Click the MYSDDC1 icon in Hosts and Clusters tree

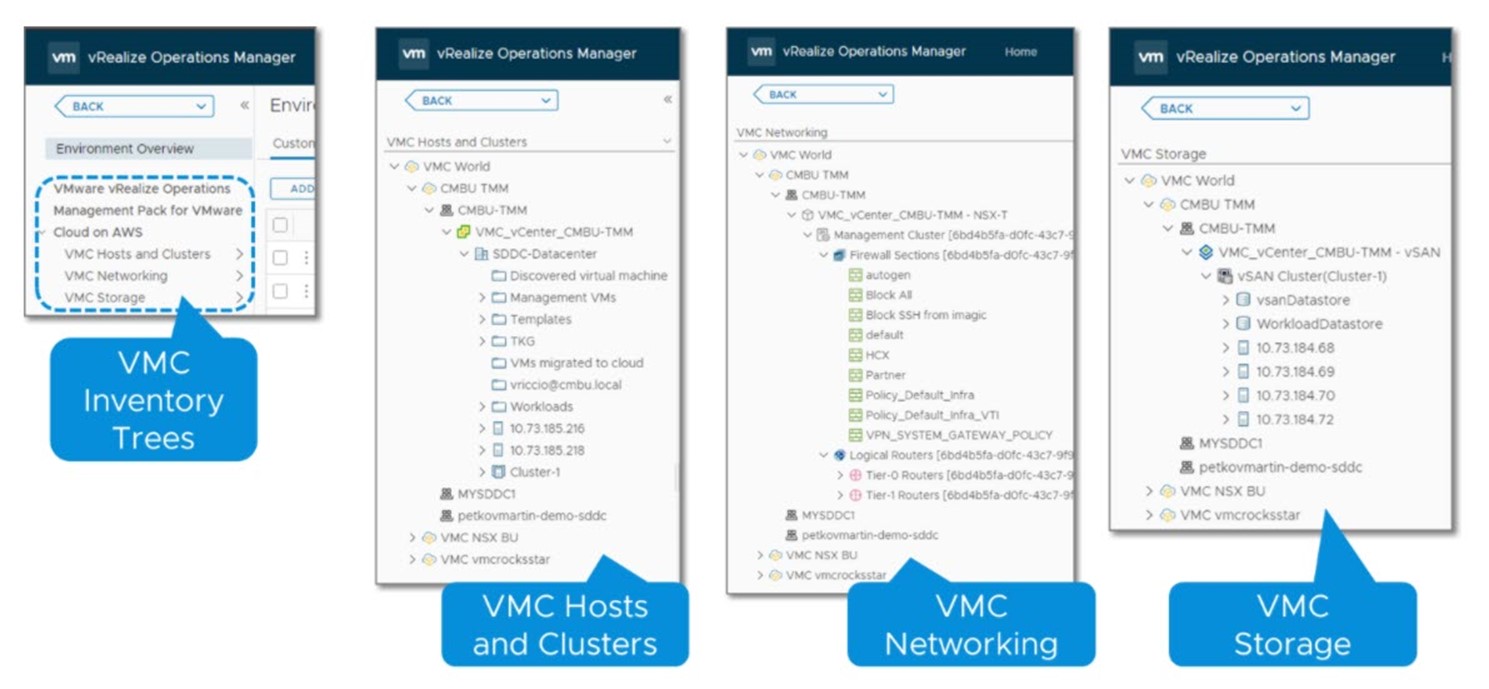[x=447, y=494]
